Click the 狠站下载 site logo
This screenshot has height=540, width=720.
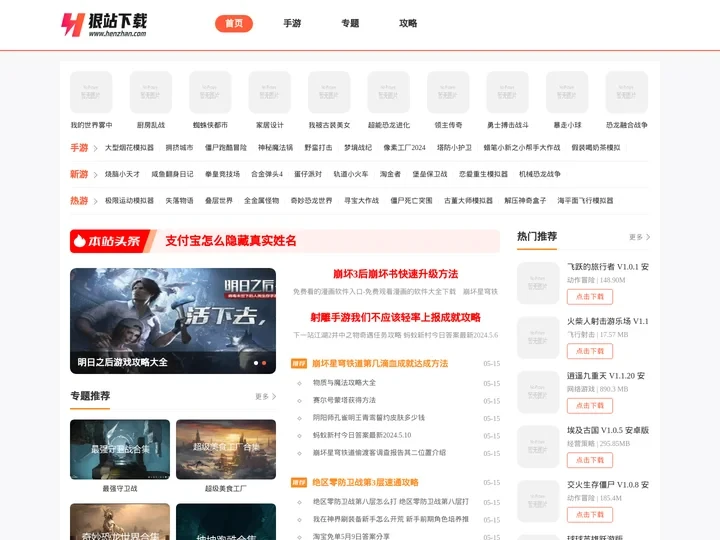click(x=104, y=25)
